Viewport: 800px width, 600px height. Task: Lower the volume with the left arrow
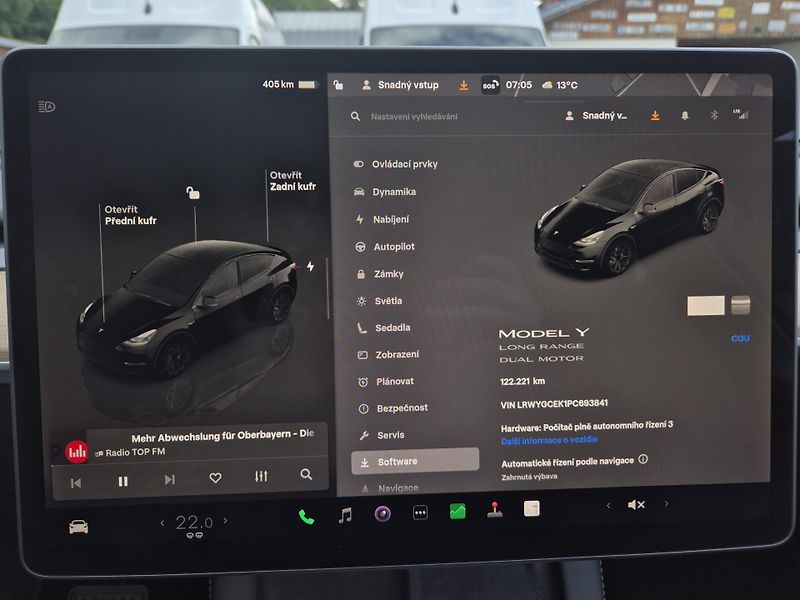click(608, 506)
